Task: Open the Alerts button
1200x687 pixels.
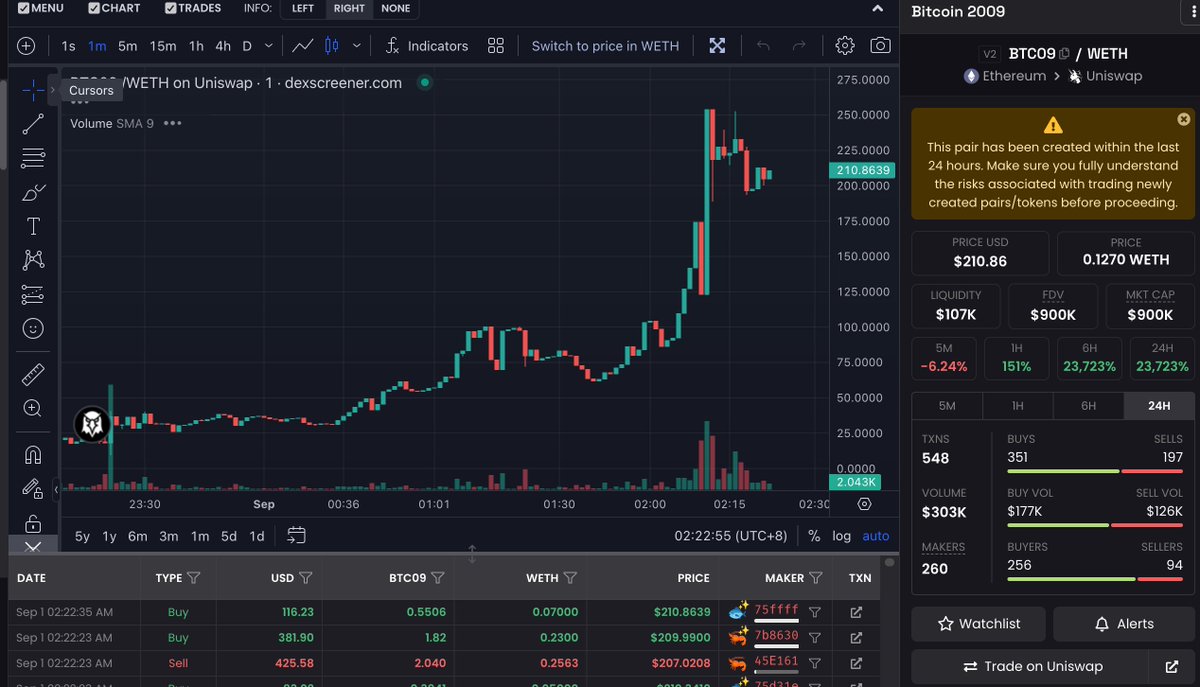Action: click(x=1124, y=624)
